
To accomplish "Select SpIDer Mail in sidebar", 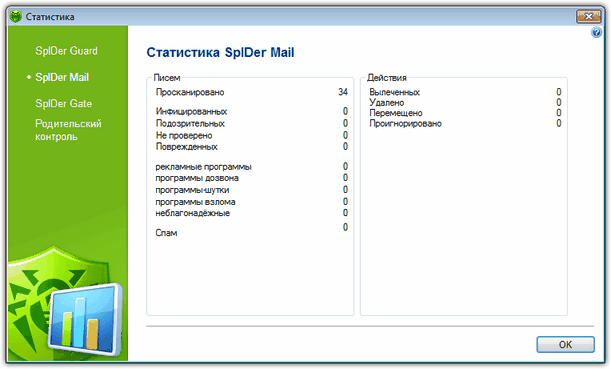I will point(62,77).
